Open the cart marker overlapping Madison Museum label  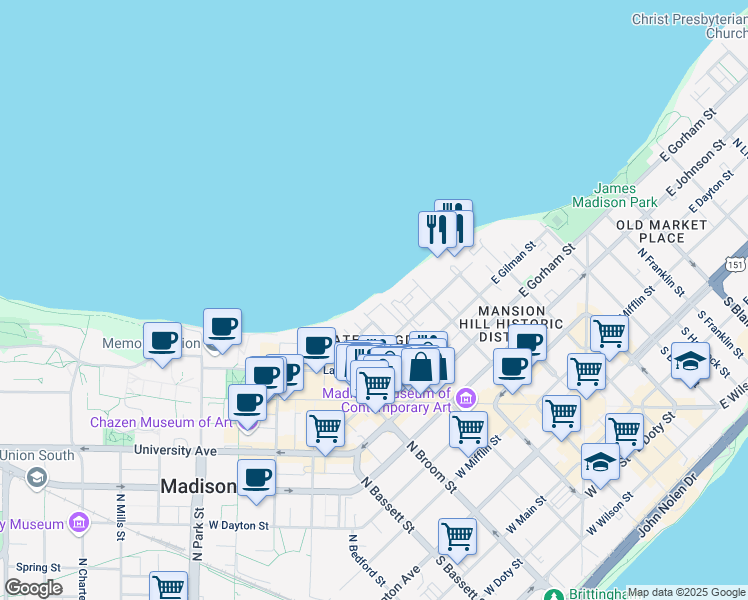pos(375,384)
